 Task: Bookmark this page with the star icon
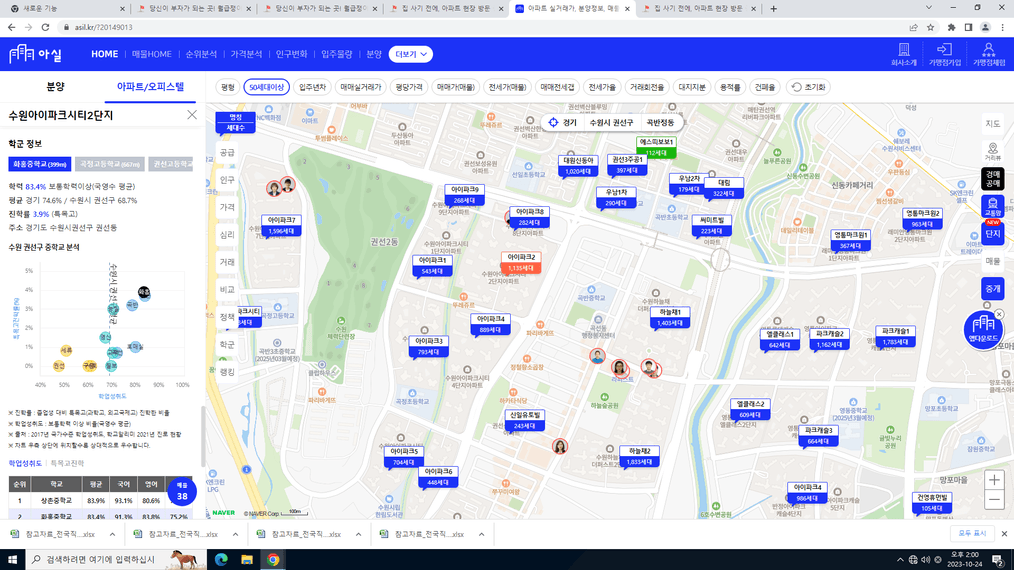pos(931,27)
